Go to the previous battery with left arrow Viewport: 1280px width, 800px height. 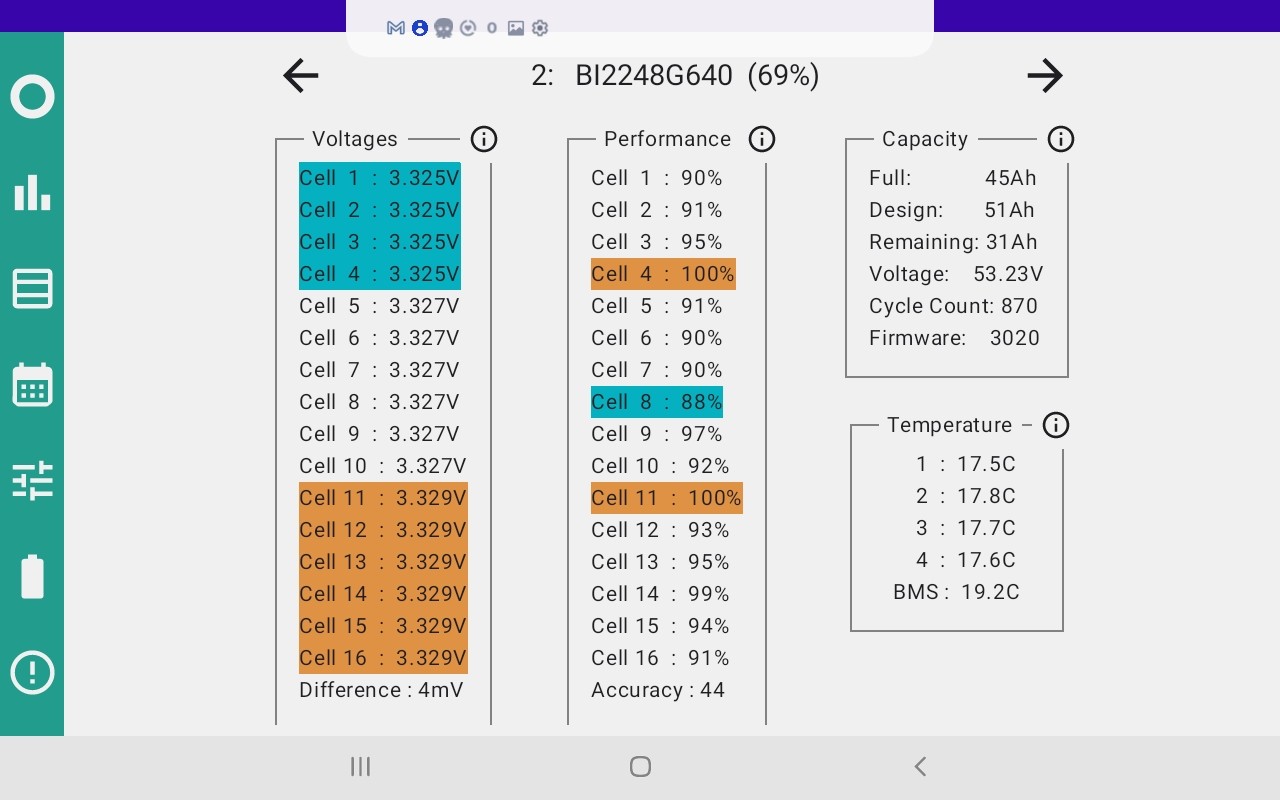[300, 76]
